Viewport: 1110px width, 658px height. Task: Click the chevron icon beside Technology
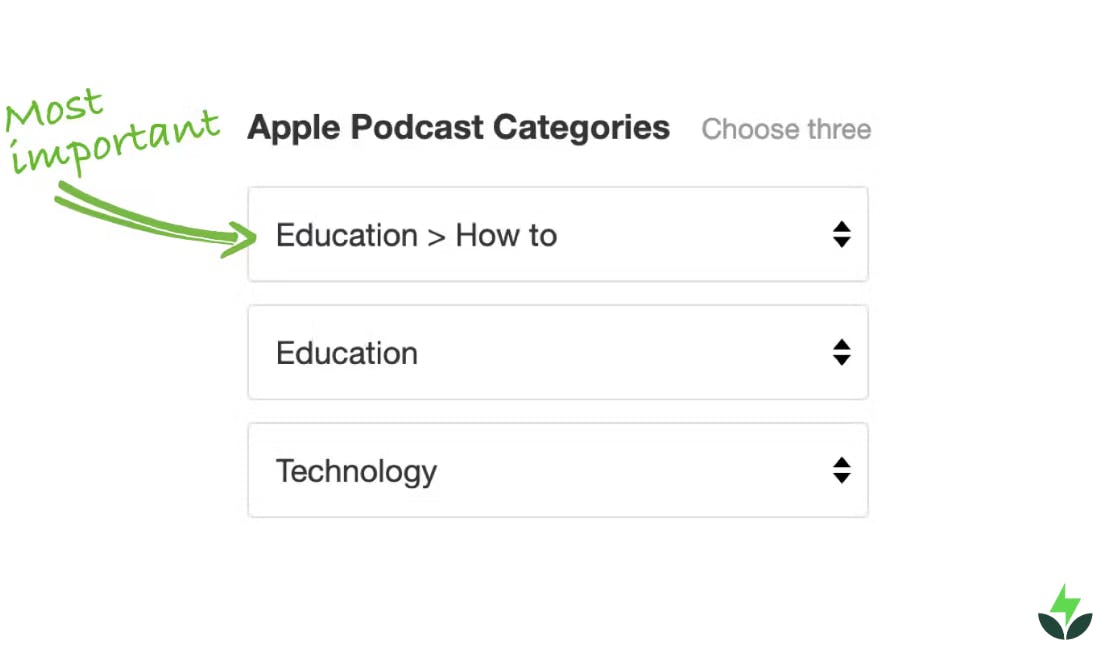pos(842,470)
